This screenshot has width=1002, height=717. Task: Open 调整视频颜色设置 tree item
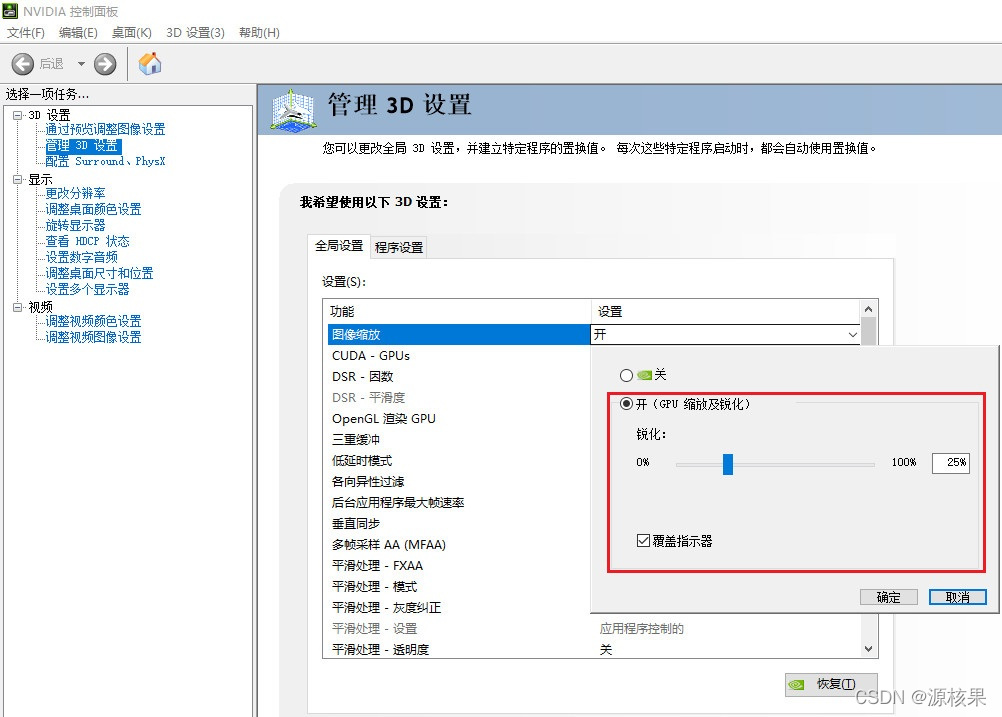click(x=93, y=321)
